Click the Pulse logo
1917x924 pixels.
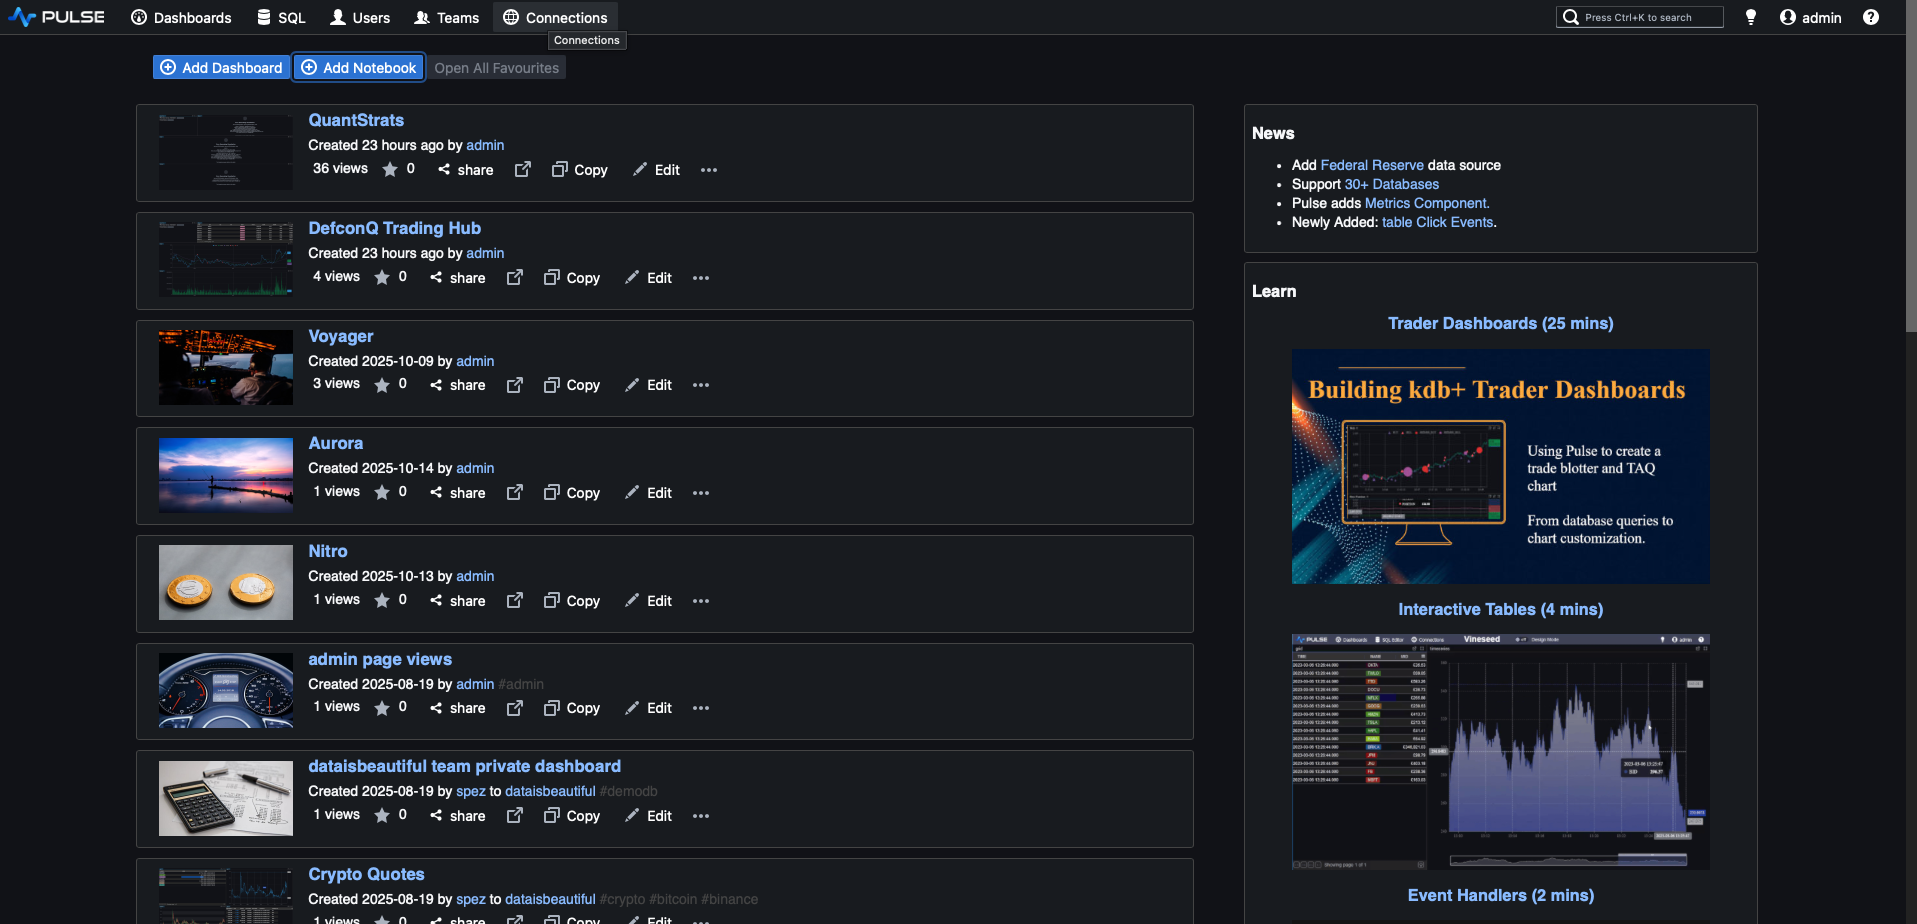[x=56, y=17]
